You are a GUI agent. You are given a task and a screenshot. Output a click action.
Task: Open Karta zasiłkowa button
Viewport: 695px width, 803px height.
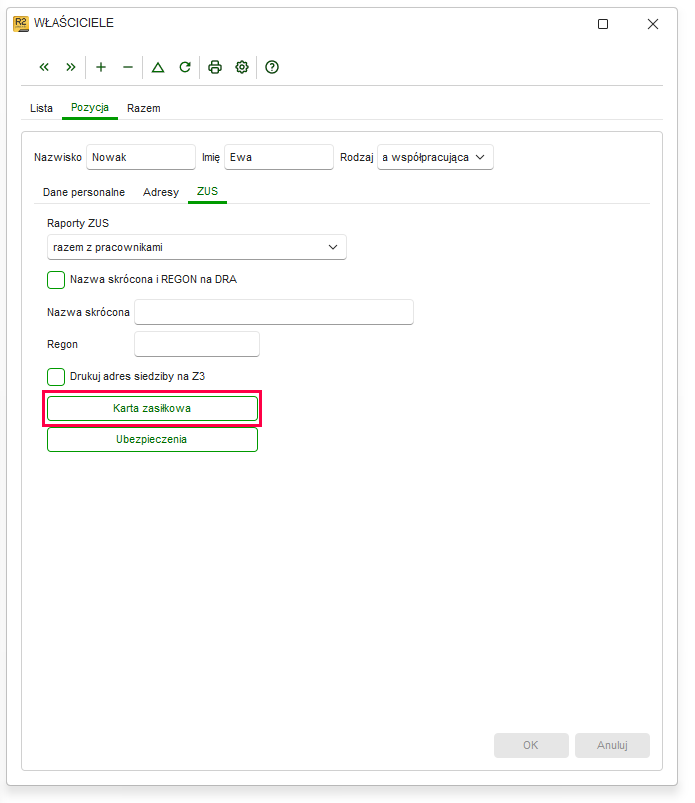point(152,408)
